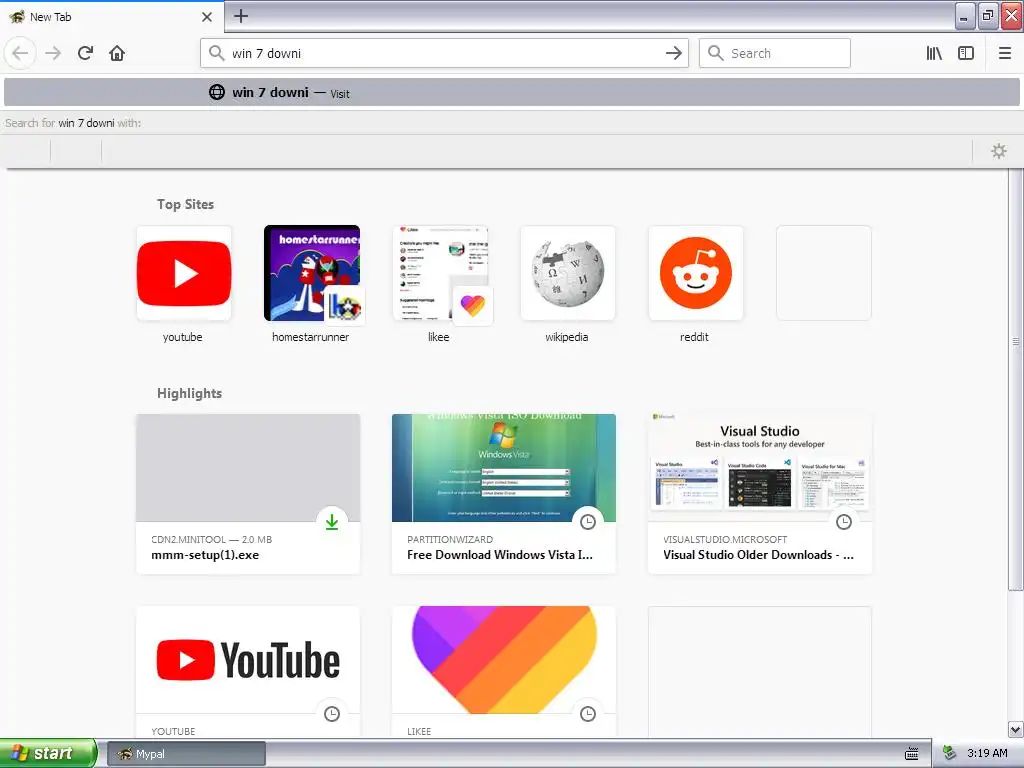Click history clock icon on YouTube card

332,714
